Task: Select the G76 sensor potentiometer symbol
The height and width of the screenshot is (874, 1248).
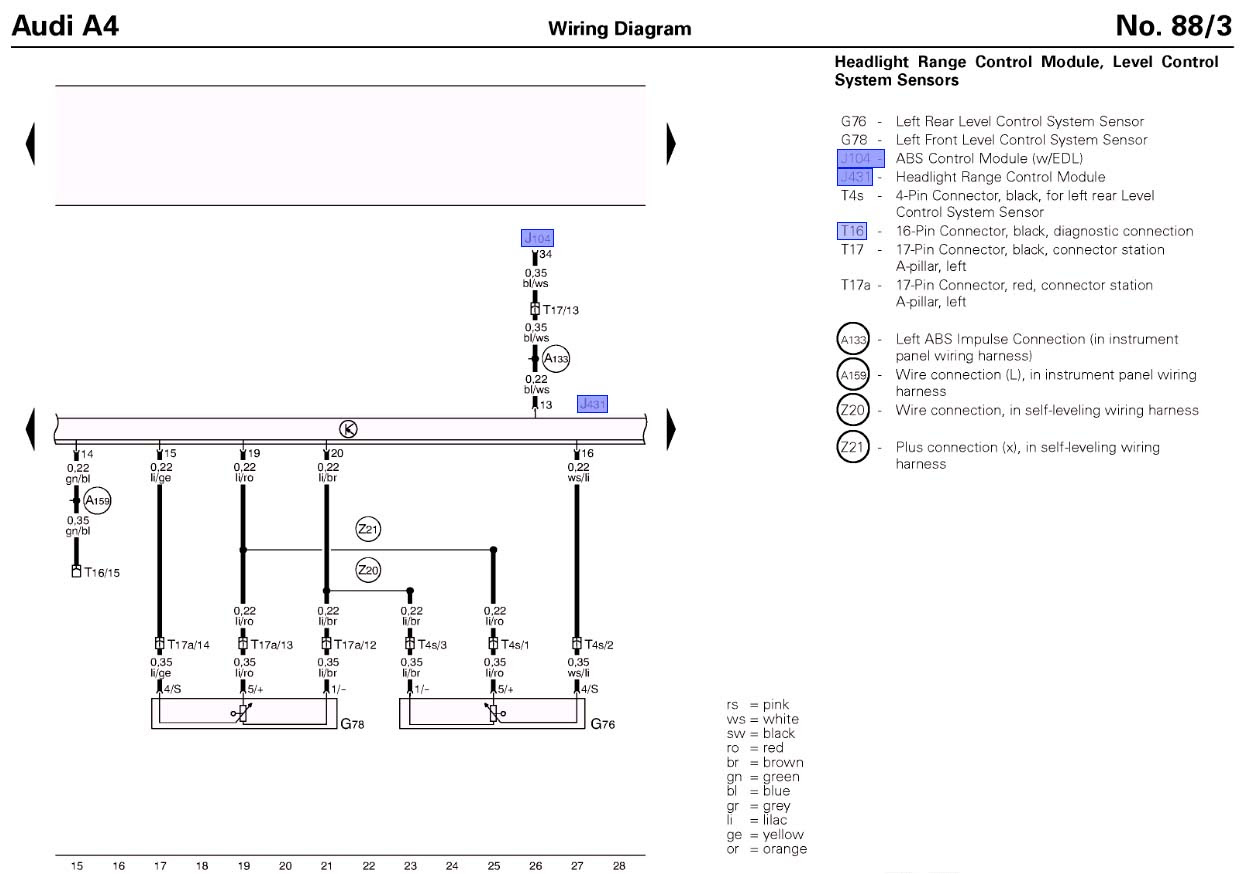Action: point(492,713)
